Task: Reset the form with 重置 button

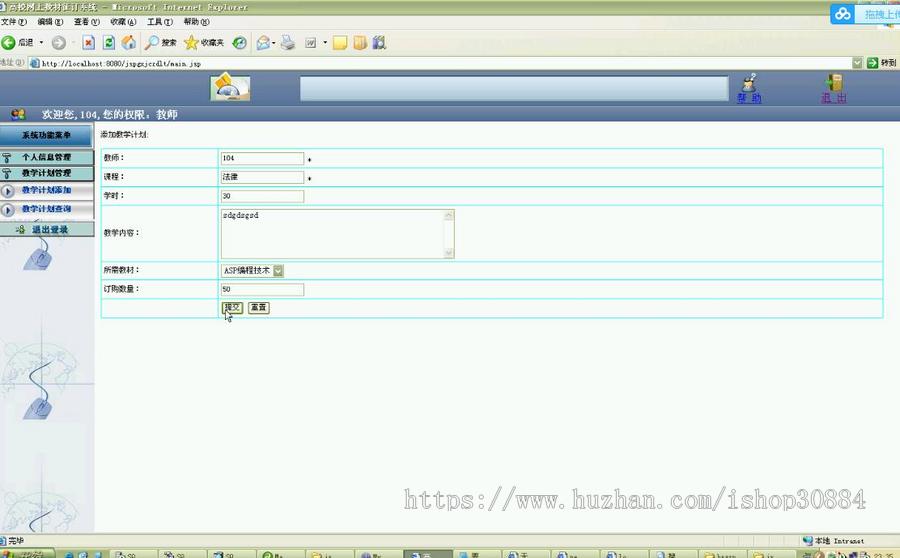Action: tap(259, 308)
